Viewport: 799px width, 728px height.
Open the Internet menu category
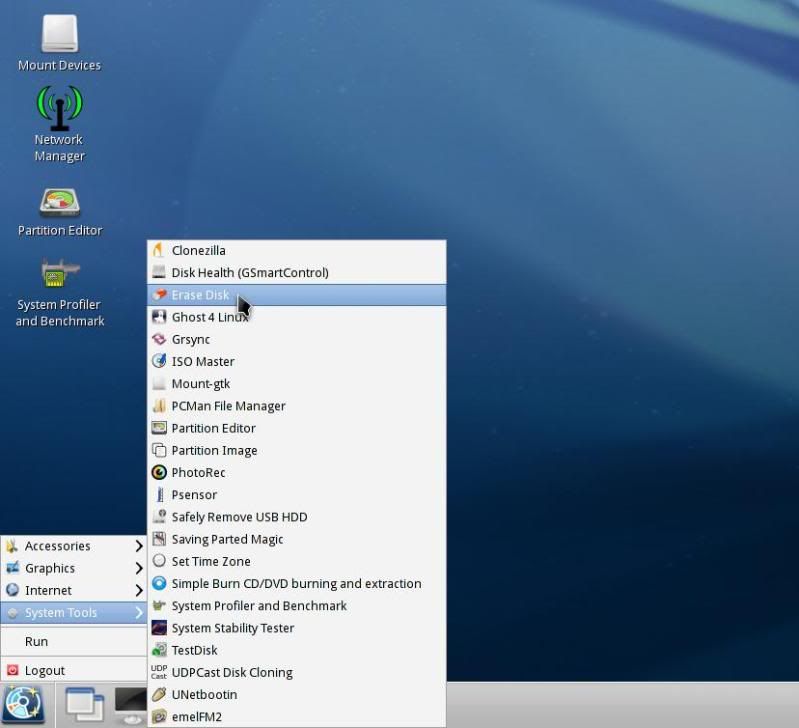click(x=74, y=590)
